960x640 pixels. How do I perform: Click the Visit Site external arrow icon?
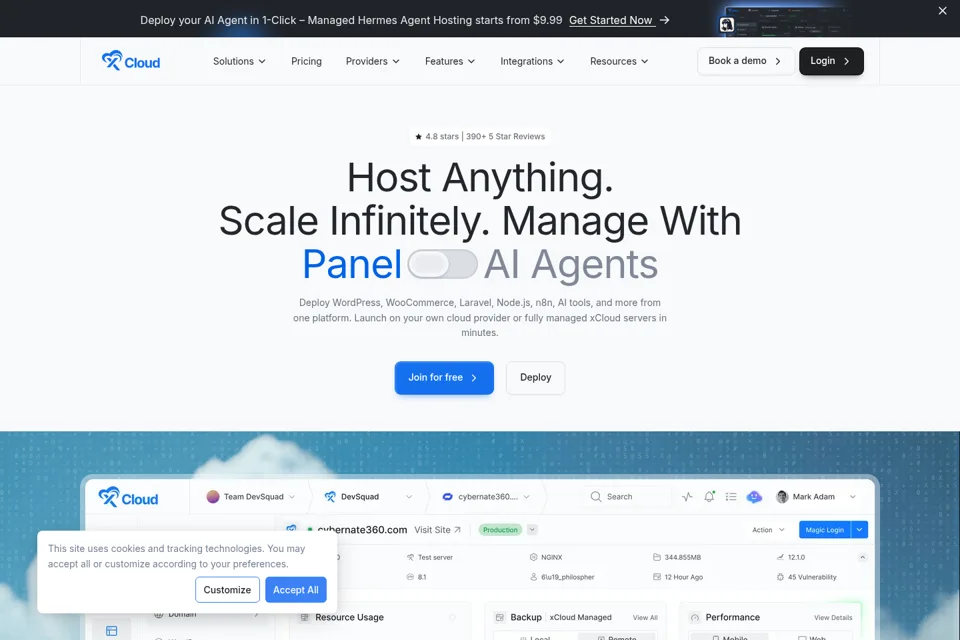457,530
